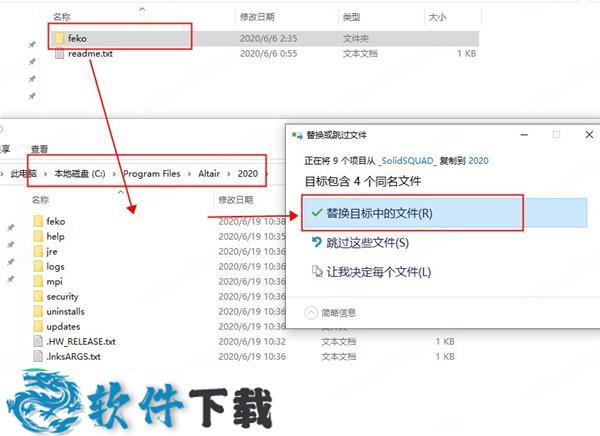Choose 替换目标中的文件(R) option
The height and width of the screenshot is (436, 600).
coord(444,213)
